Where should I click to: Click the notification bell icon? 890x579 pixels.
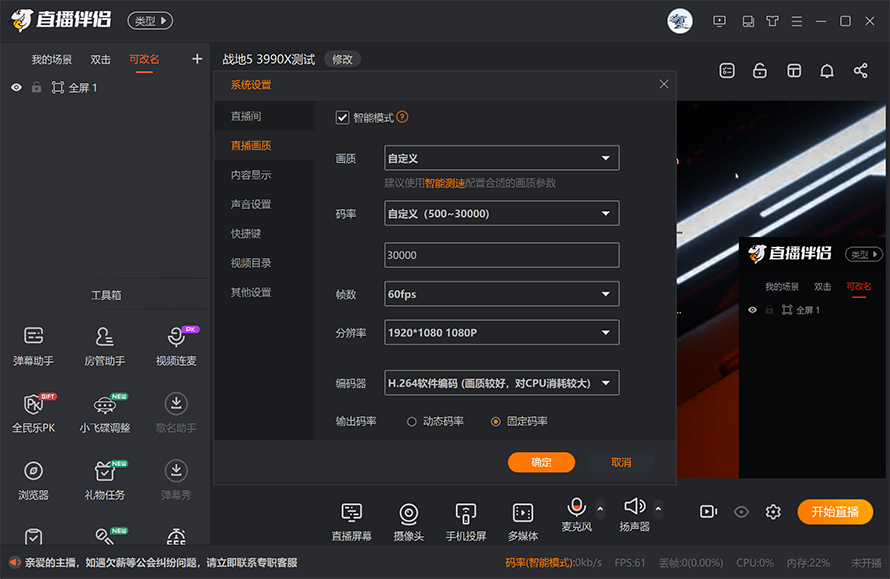tap(827, 71)
